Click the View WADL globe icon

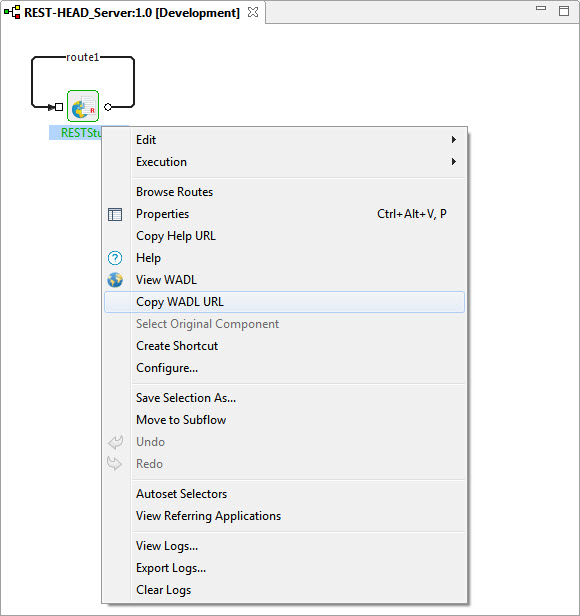(115, 280)
